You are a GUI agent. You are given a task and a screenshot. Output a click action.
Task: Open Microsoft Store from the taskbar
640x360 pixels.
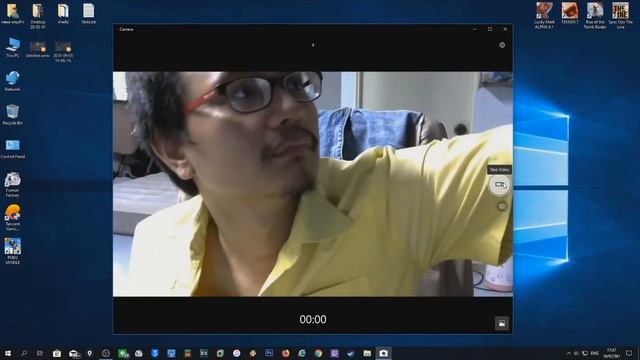pyautogui.click(x=57, y=353)
